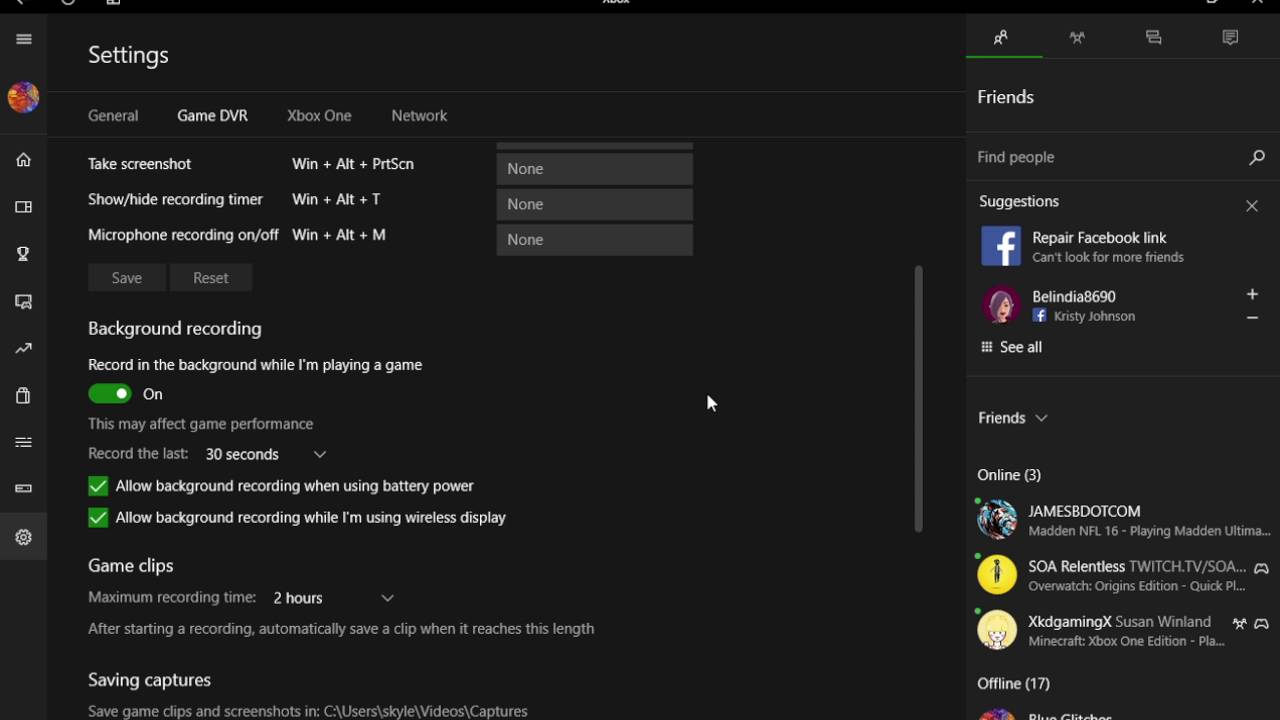Remove Belindia8690 suggestion with minus icon
The height and width of the screenshot is (720, 1280).
pyautogui.click(x=1252, y=318)
